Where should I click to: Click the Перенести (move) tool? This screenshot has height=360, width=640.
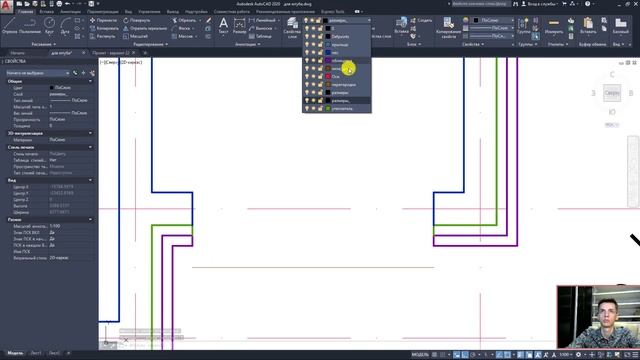pyautogui.click(x=103, y=20)
